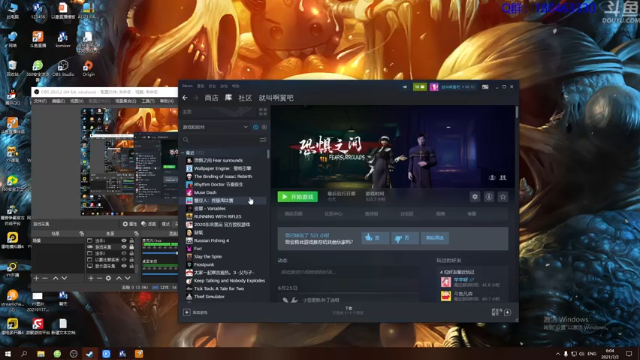Open the game settings gear icon
This screenshot has width=640, height=360.
(x=475, y=197)
